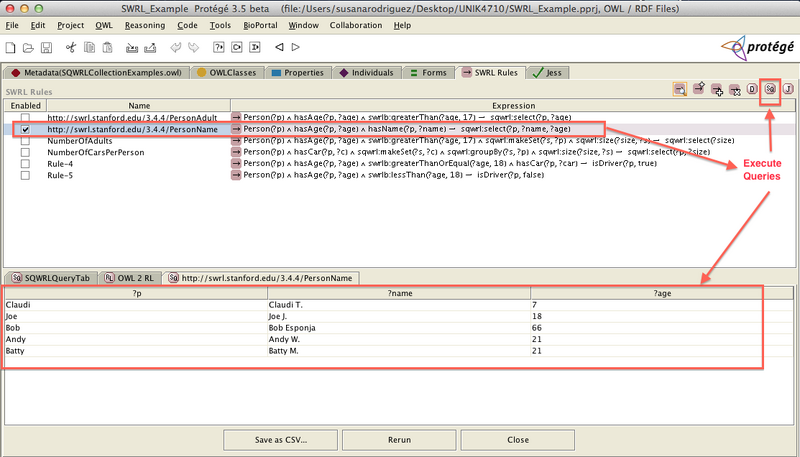Viewport: 800px width, 457px height.
Task: Click the Expression column header
Action: pyautogui.click(x=513, y=106)
